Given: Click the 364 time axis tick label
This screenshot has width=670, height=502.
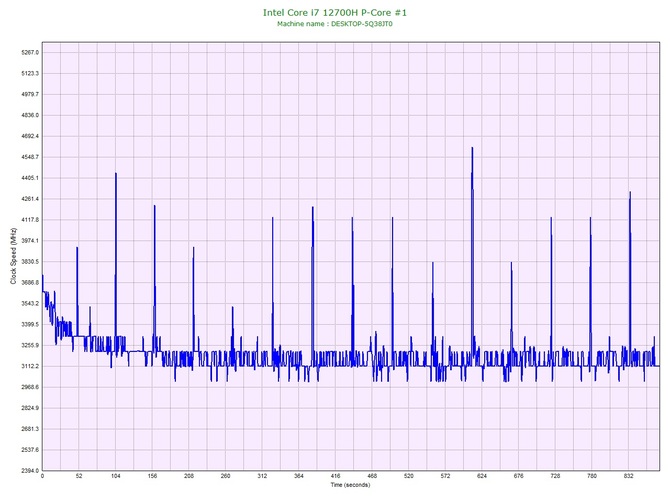Looking at the screenshot, I should point(299,476).
